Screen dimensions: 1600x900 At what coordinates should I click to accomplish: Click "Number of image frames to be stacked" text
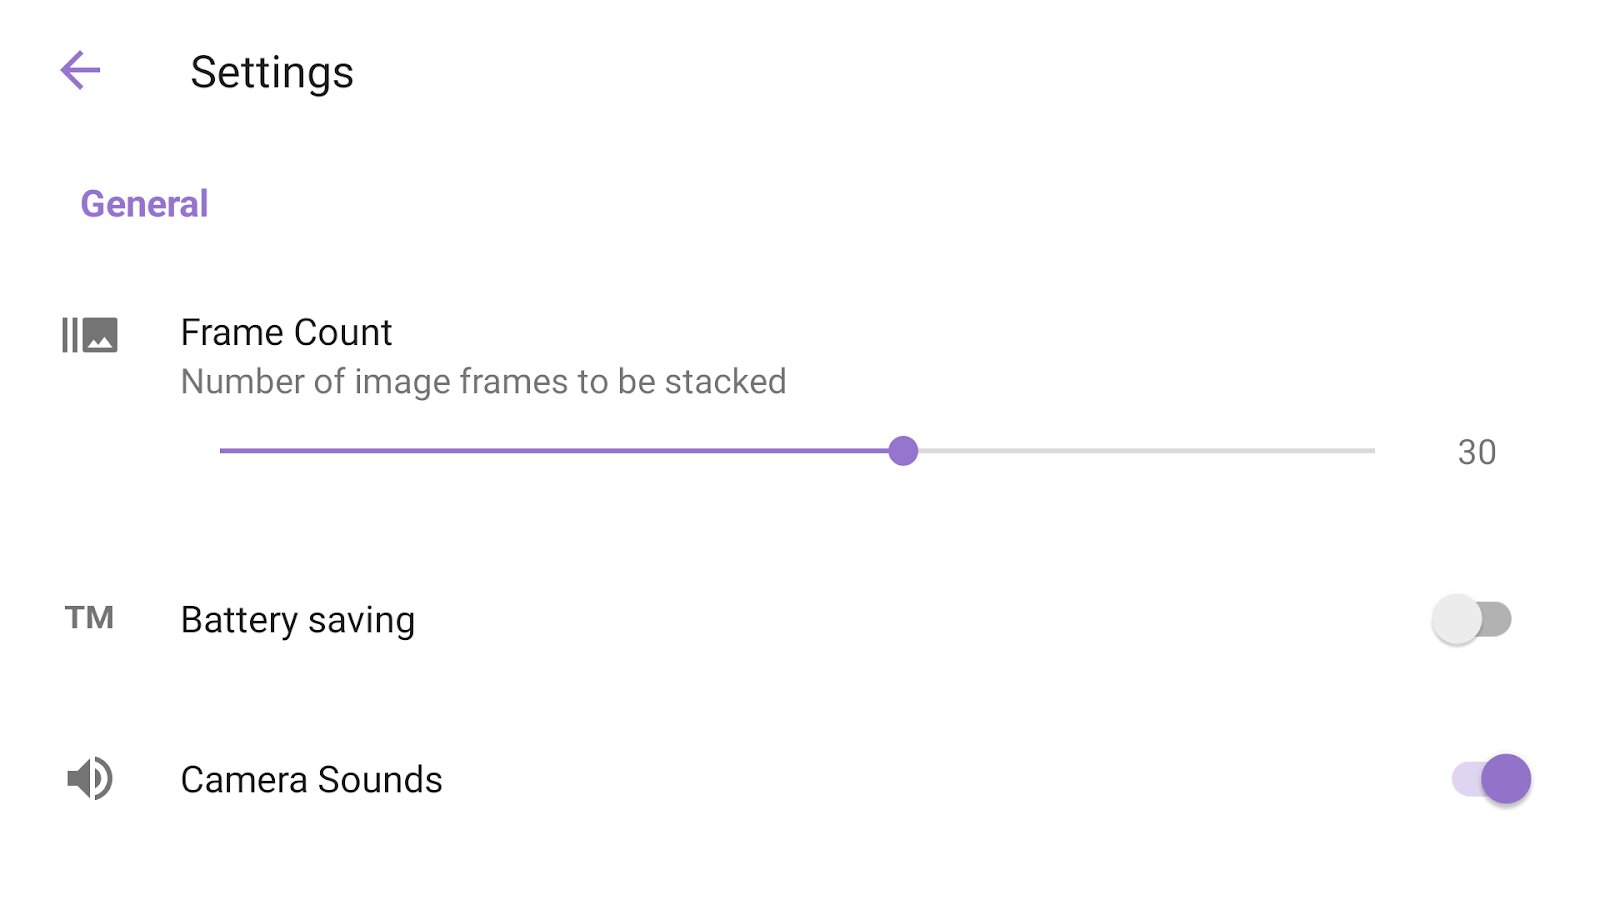pyautogui.click(x=483, y=381)
